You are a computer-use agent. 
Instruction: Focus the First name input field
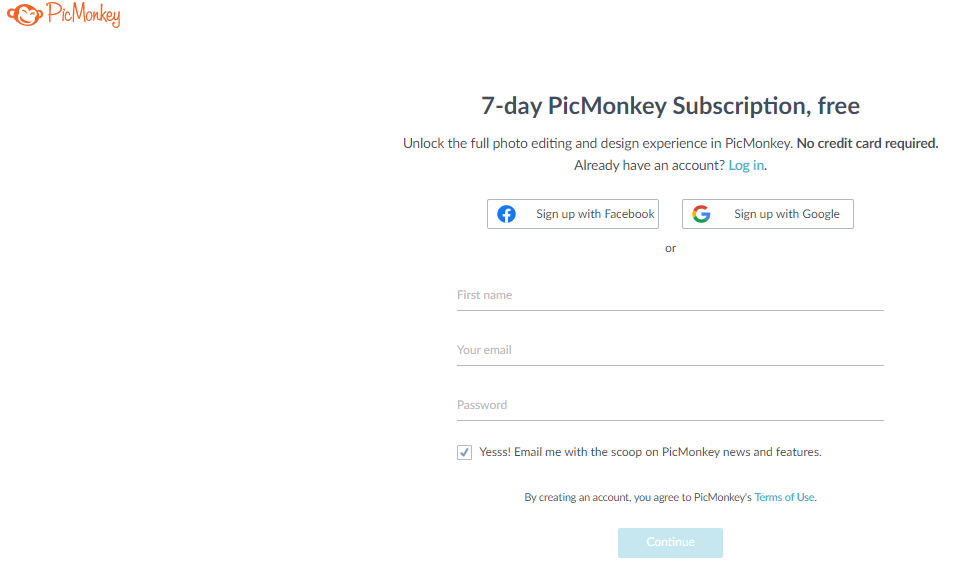click(x=670, y=296)
